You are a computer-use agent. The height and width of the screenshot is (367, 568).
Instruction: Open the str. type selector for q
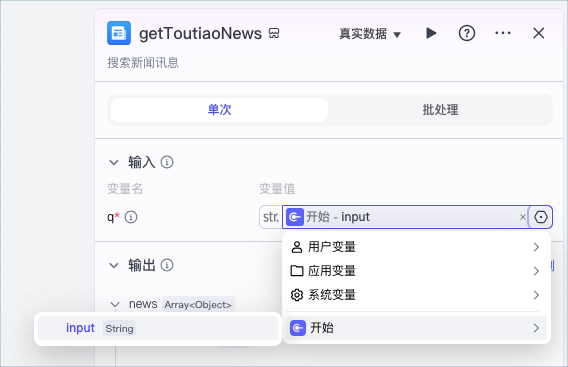[271, 217]
